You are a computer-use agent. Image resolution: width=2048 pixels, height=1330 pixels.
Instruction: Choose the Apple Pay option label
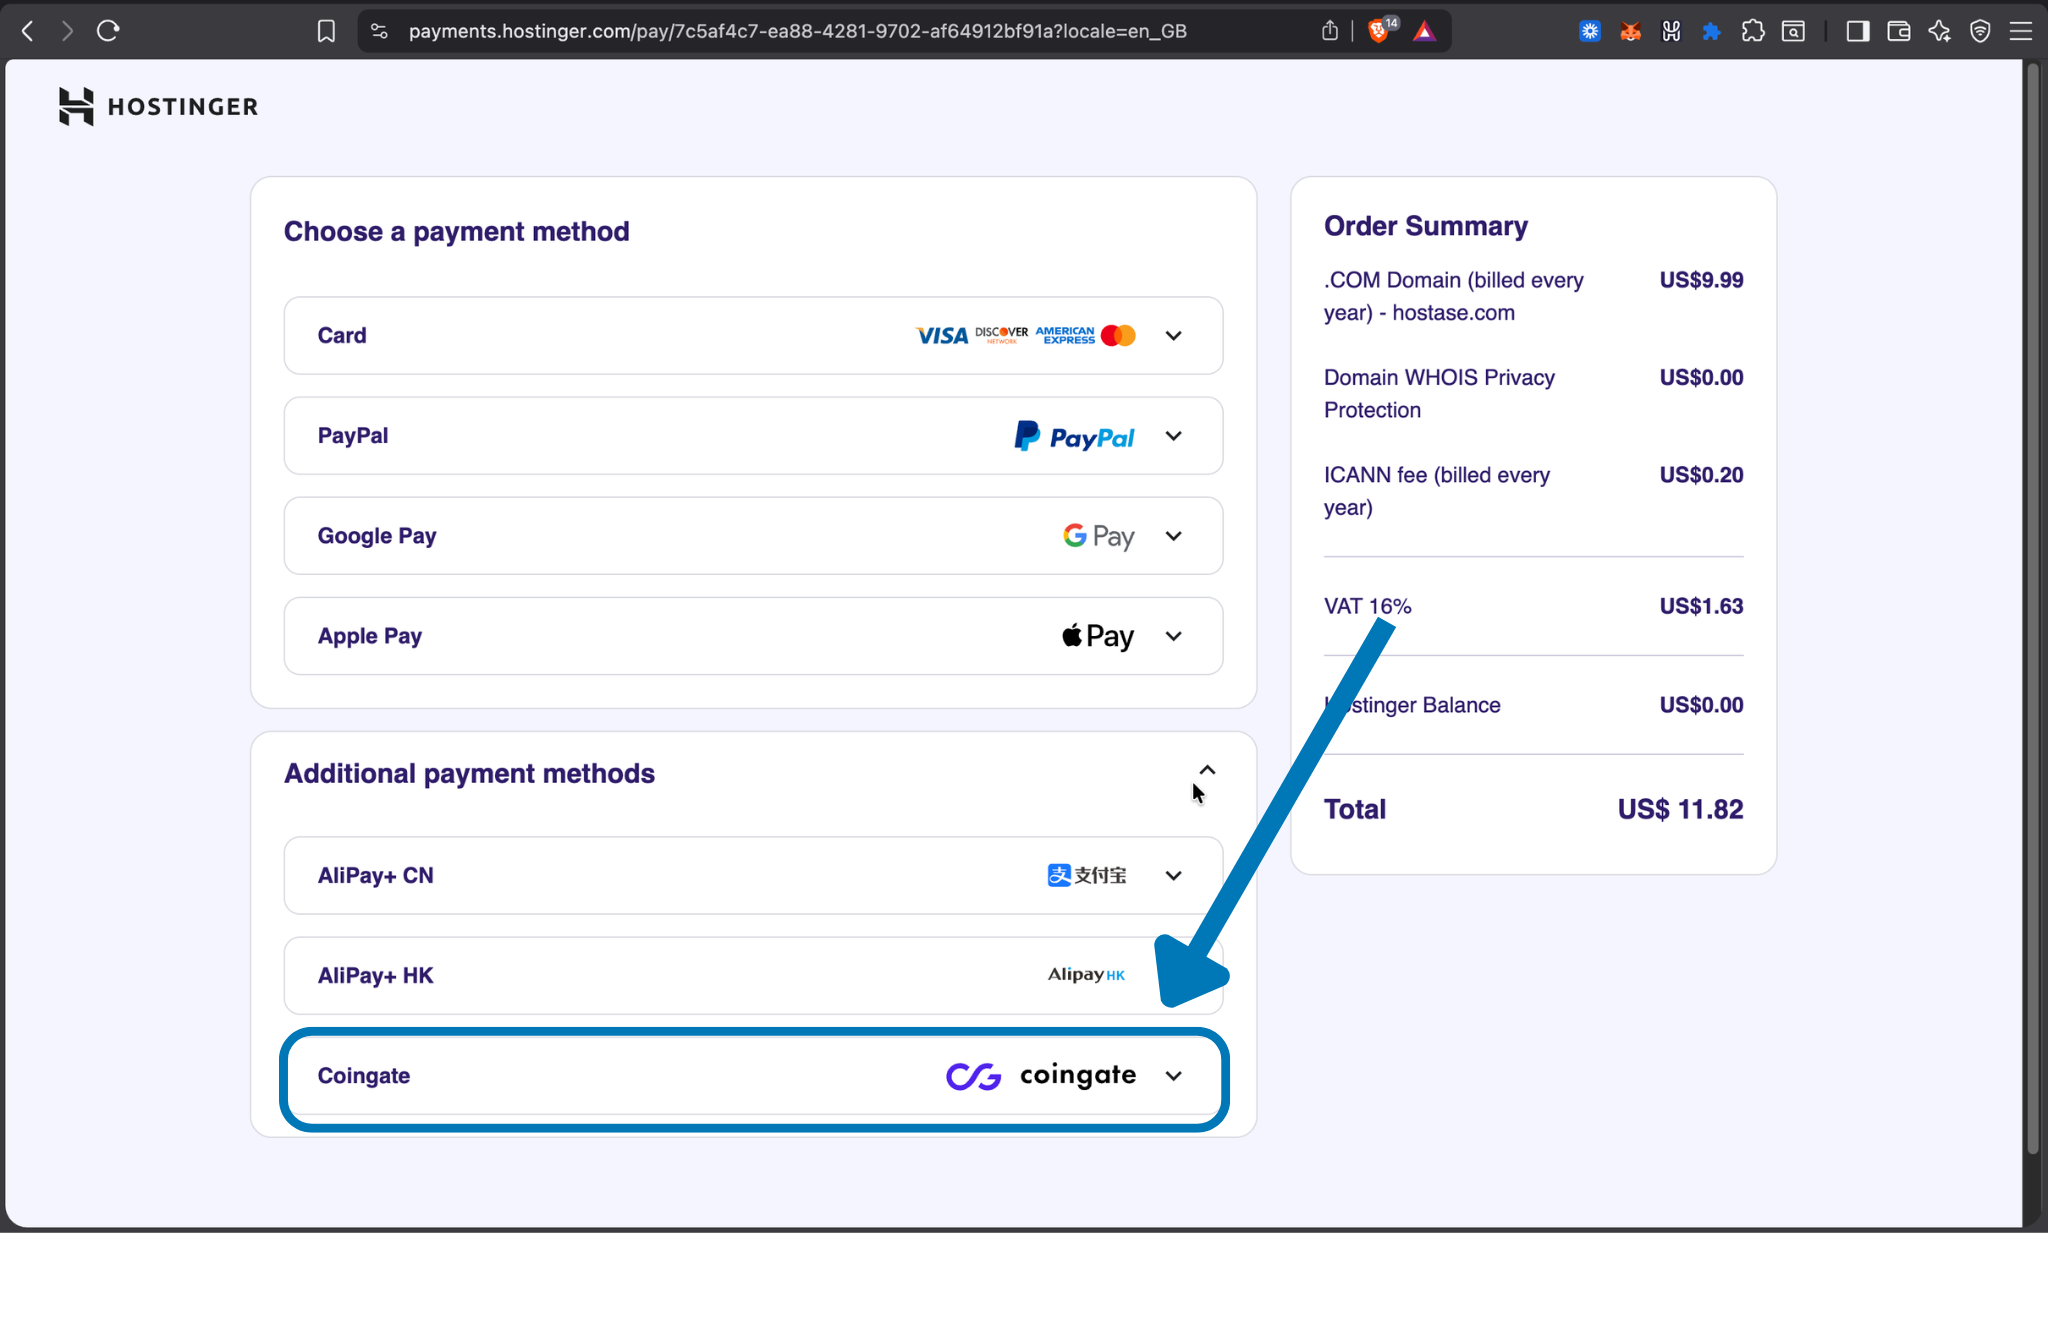370,636
